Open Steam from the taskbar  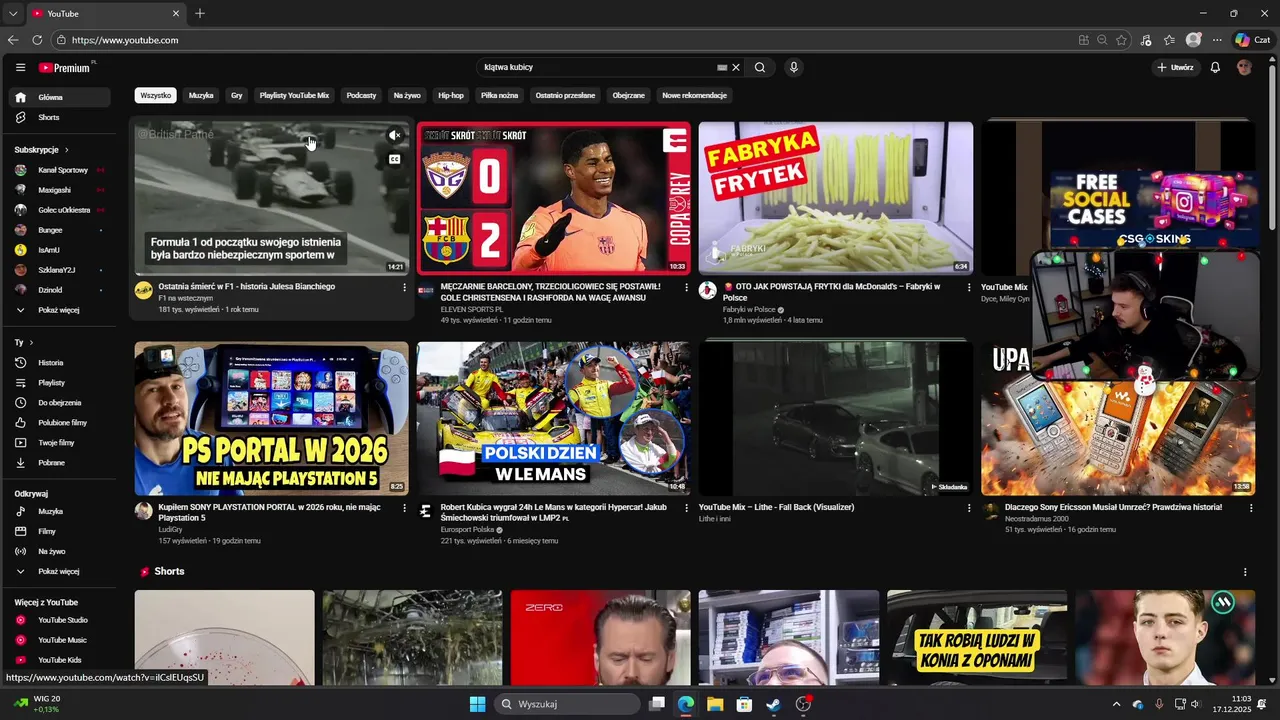[773, 704]
